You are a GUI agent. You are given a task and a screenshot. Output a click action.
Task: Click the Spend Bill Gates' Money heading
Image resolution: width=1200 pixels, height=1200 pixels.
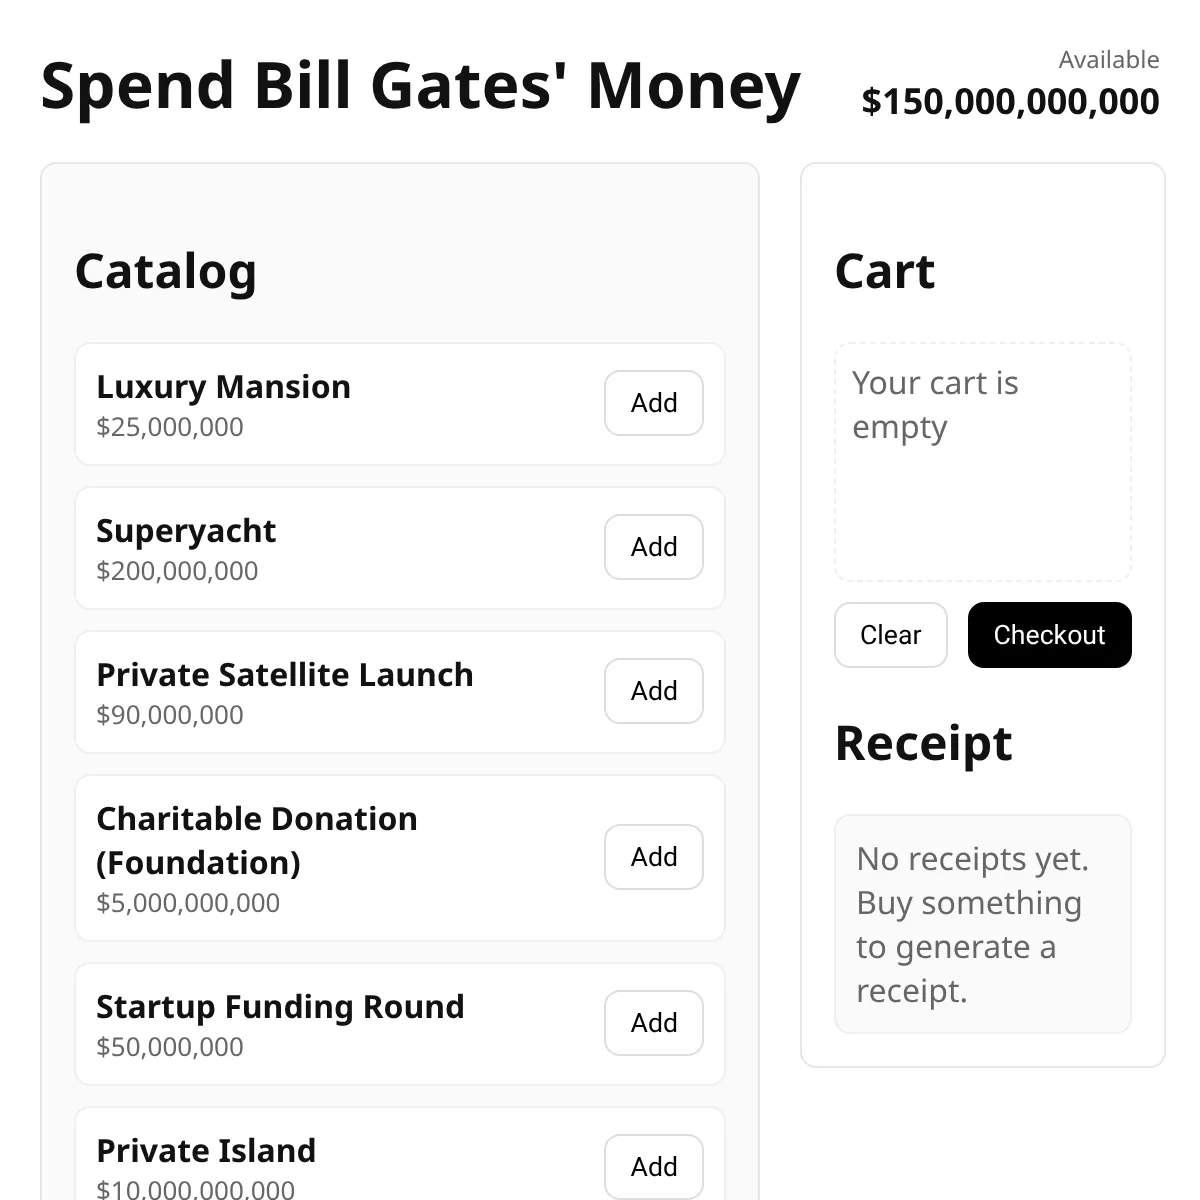pos(420,86)
